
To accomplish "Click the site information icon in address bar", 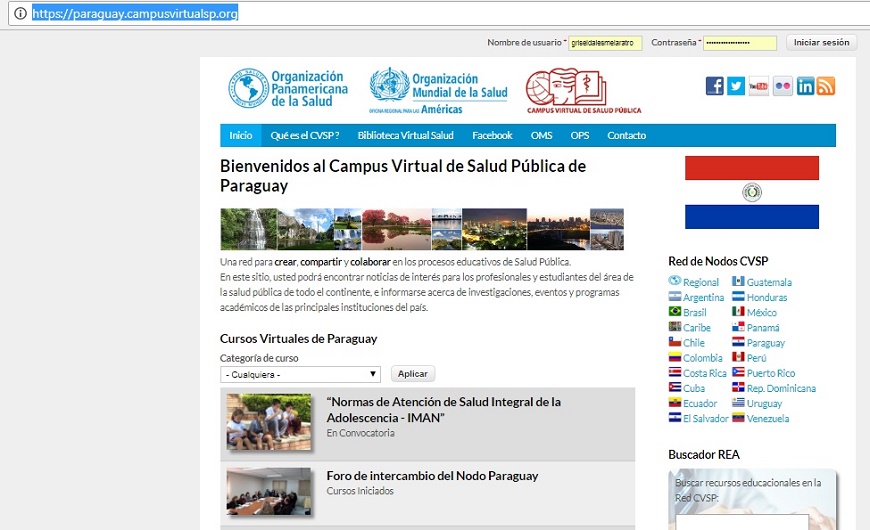I will (x=20, y=13).
